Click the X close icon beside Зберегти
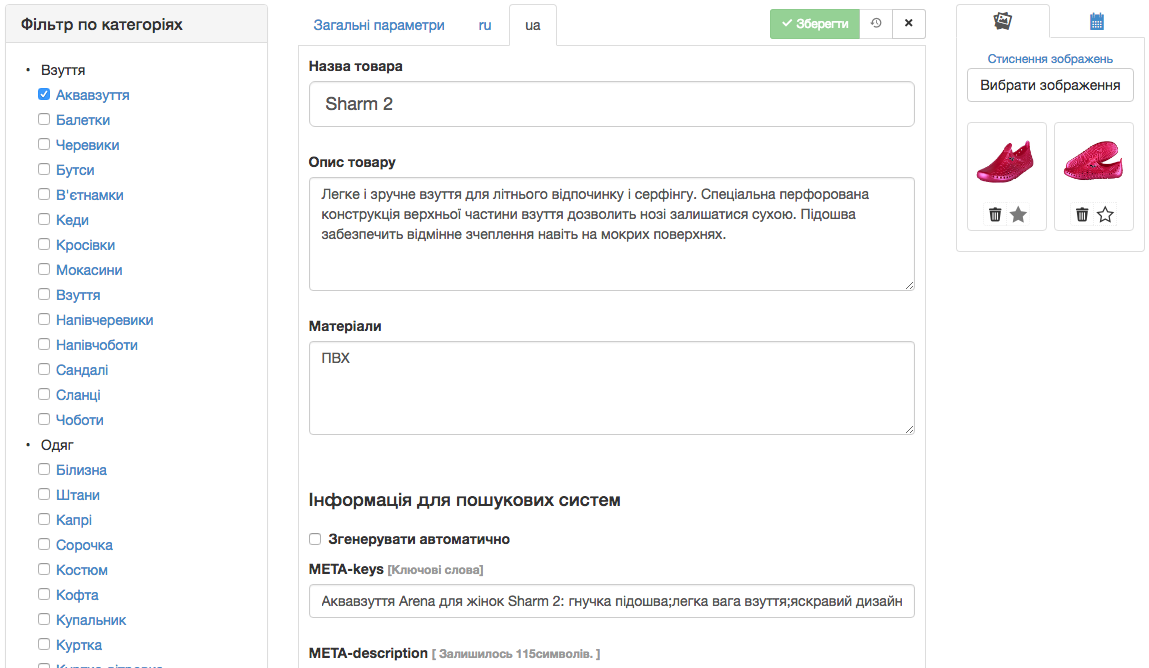 tap(908, 24)
